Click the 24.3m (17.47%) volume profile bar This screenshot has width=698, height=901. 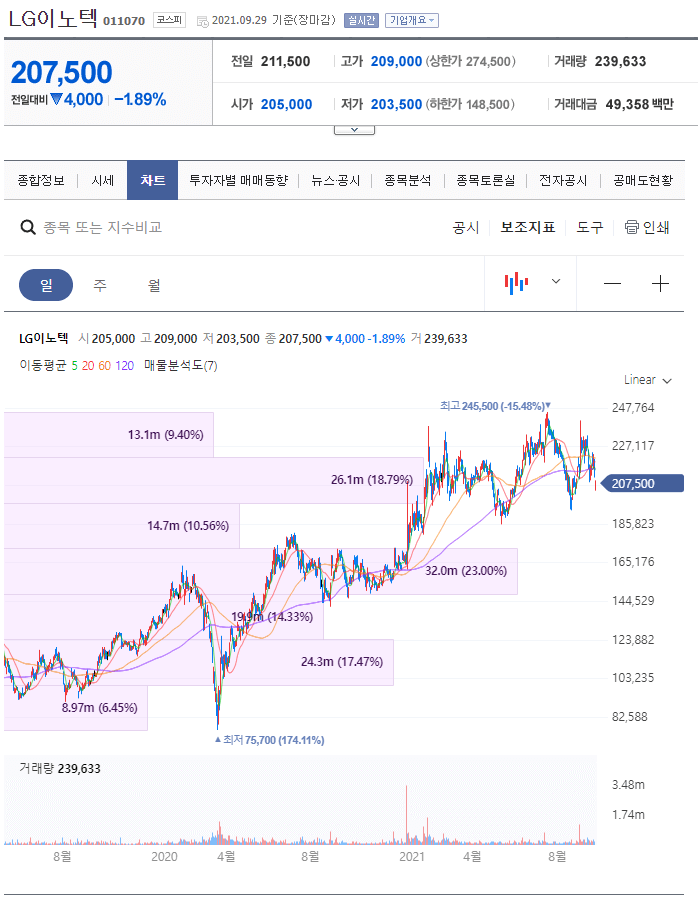[199, 662]
